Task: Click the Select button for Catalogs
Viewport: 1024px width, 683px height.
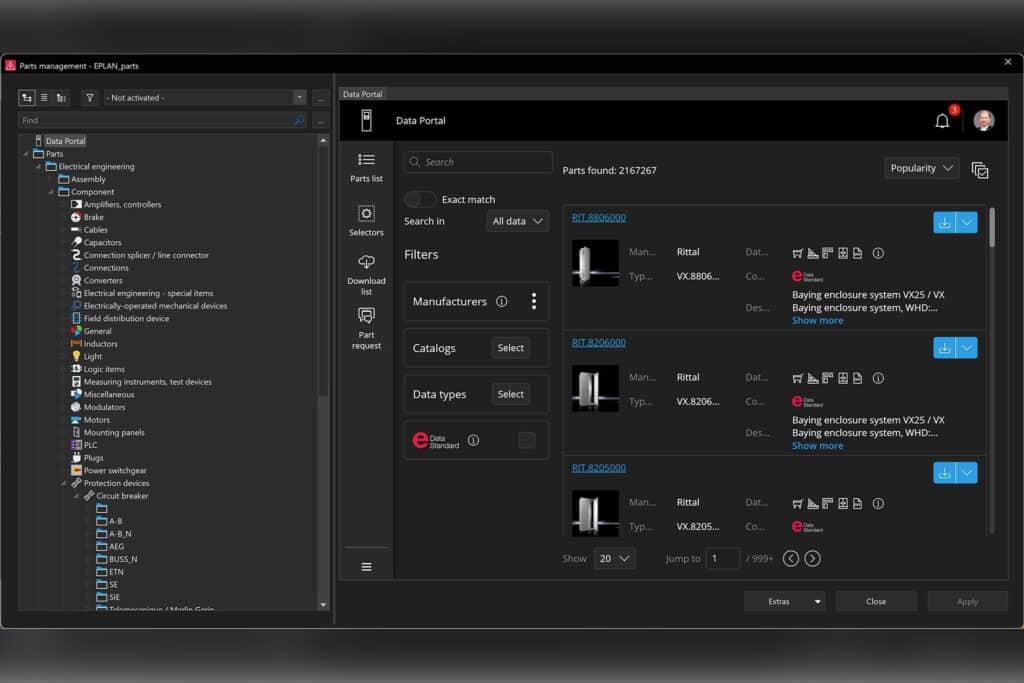Action: [x=510, y=348]
